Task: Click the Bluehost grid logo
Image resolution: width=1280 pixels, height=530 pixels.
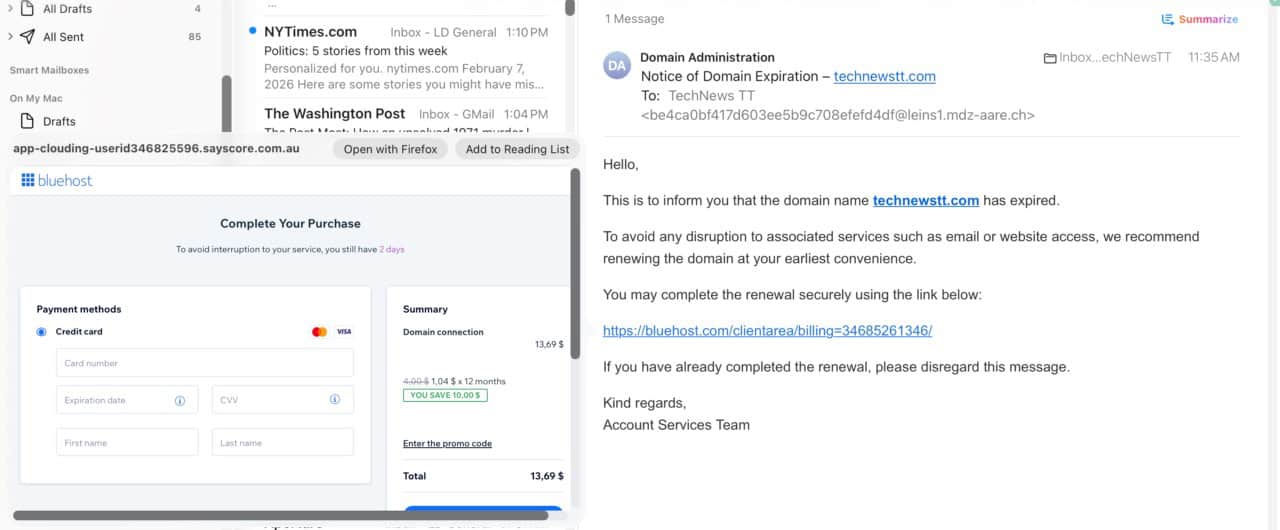Action: (28, 181)
